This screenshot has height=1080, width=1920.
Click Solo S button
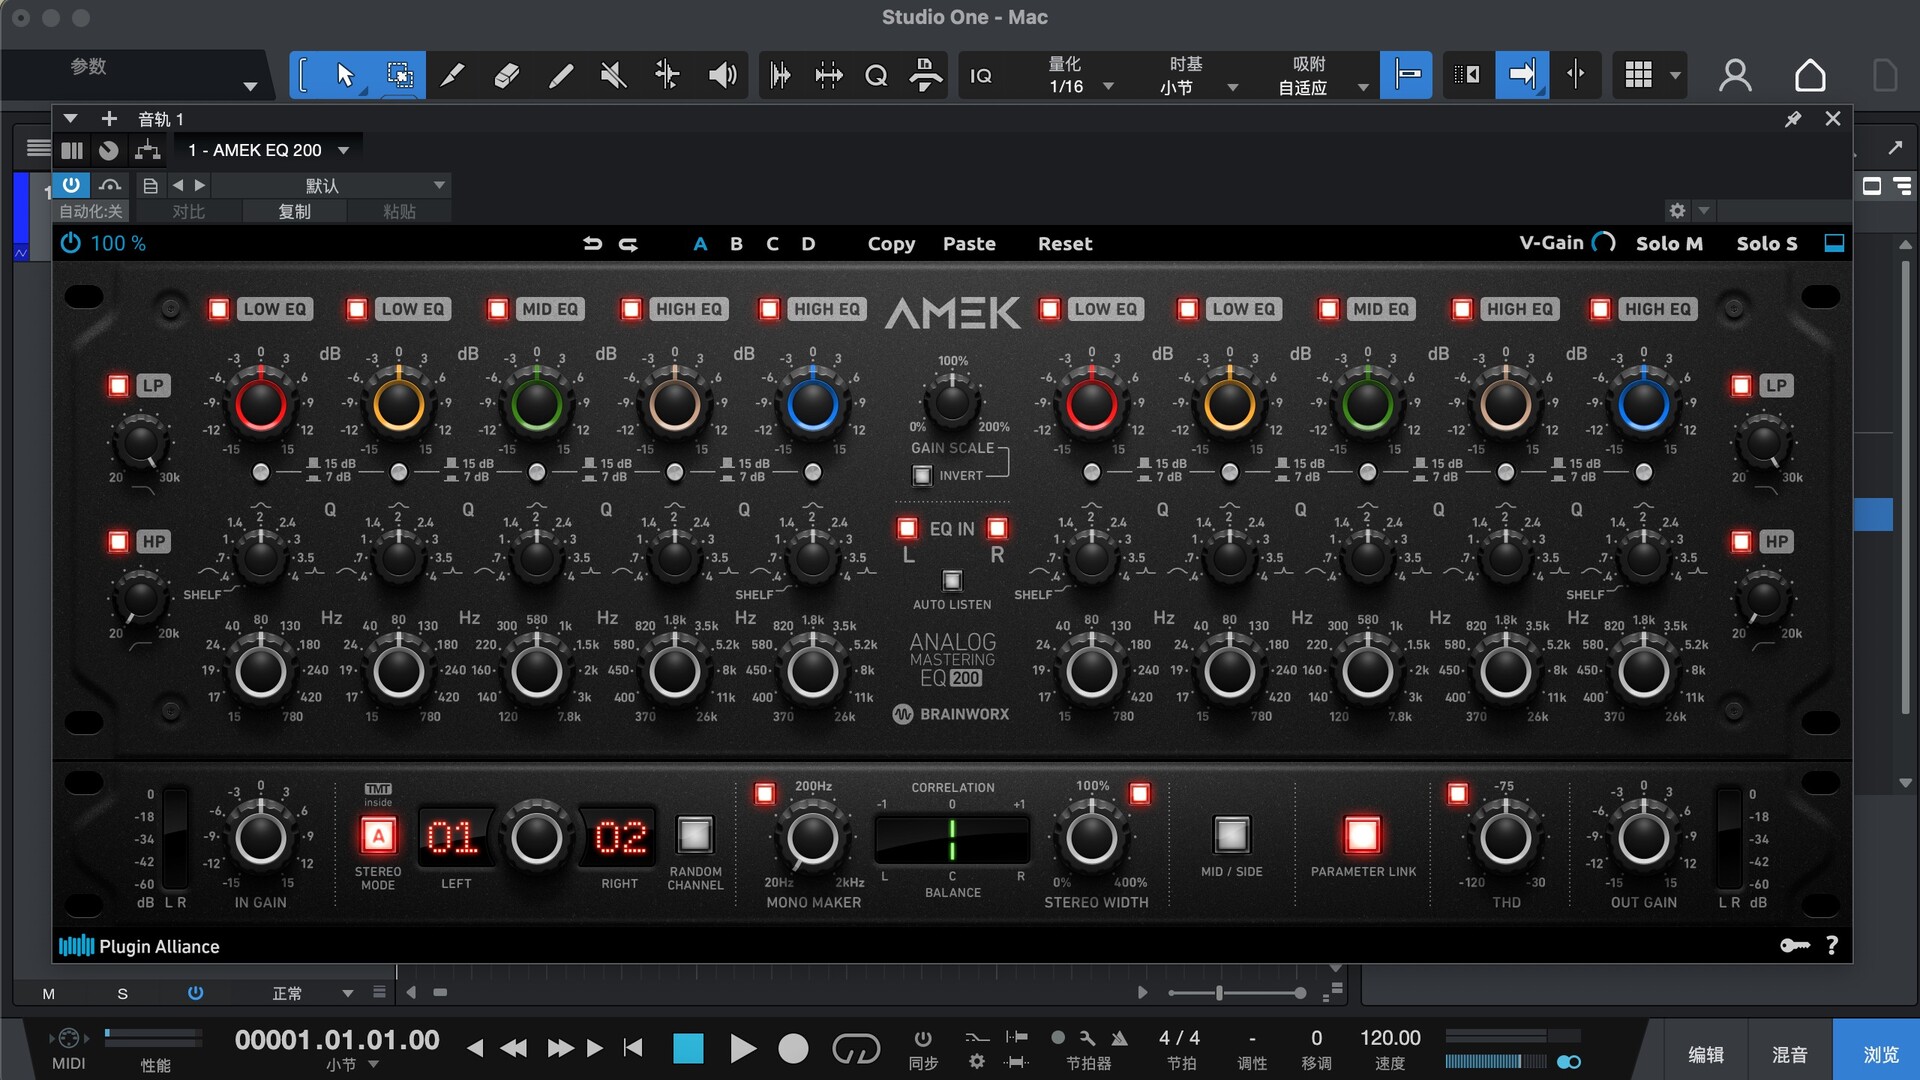click(1767, 243)
